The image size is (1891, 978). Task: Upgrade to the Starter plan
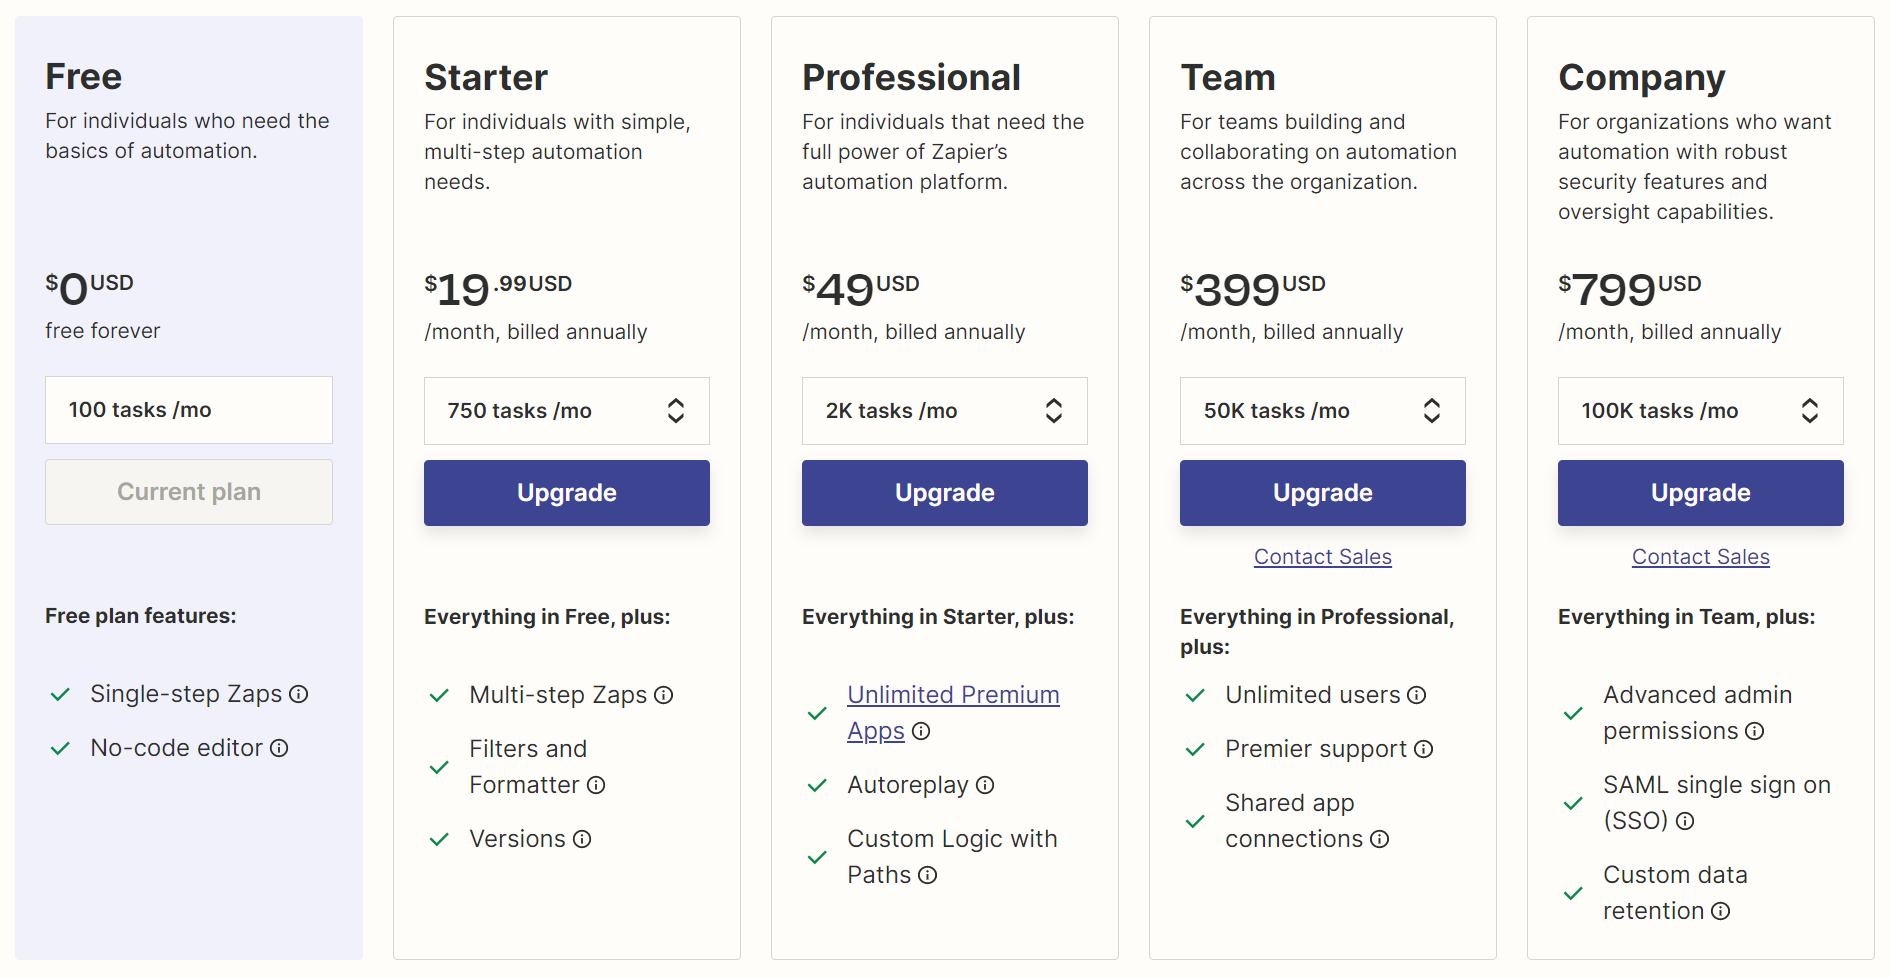coord(567,493)
